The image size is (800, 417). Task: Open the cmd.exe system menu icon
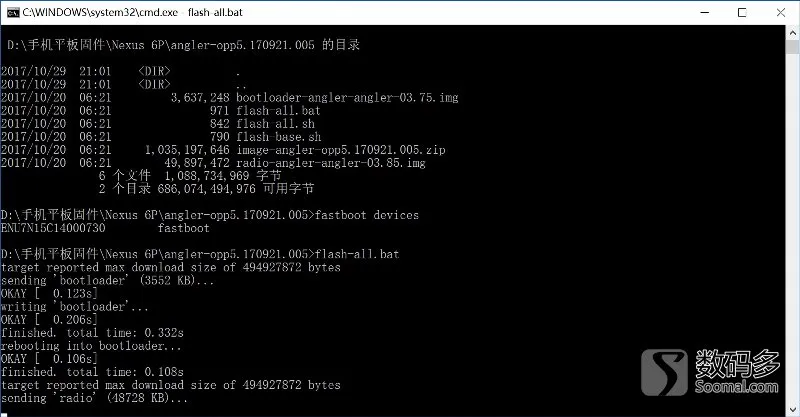click(x=13, y=12)
